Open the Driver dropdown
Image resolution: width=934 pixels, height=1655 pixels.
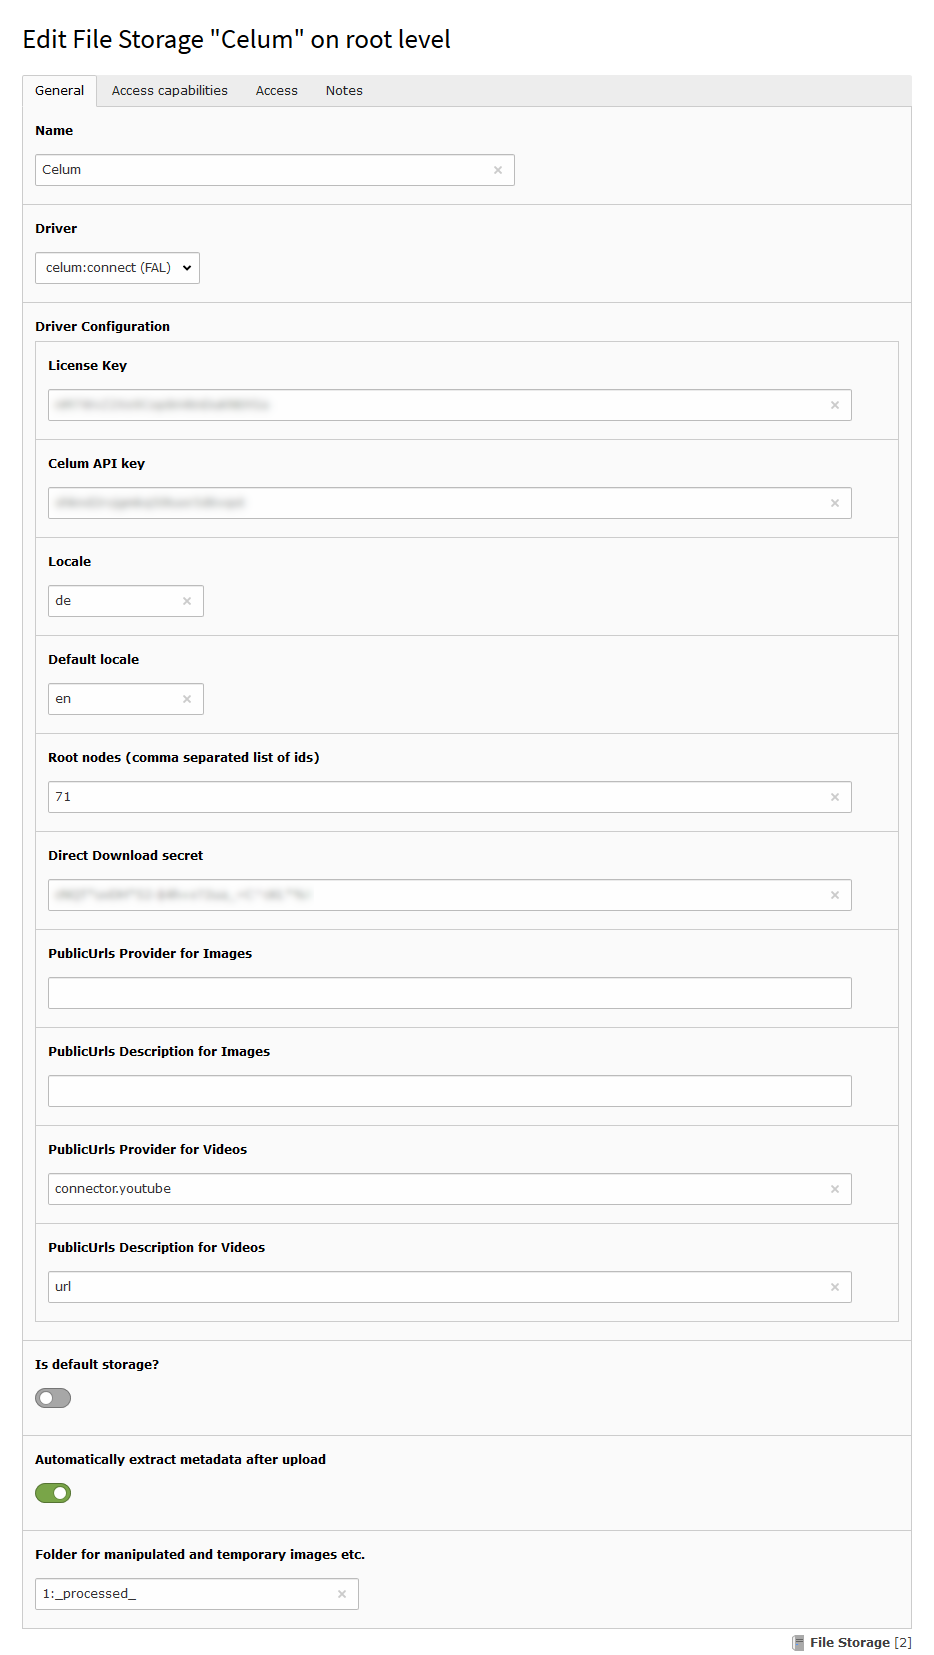point(117,268)
